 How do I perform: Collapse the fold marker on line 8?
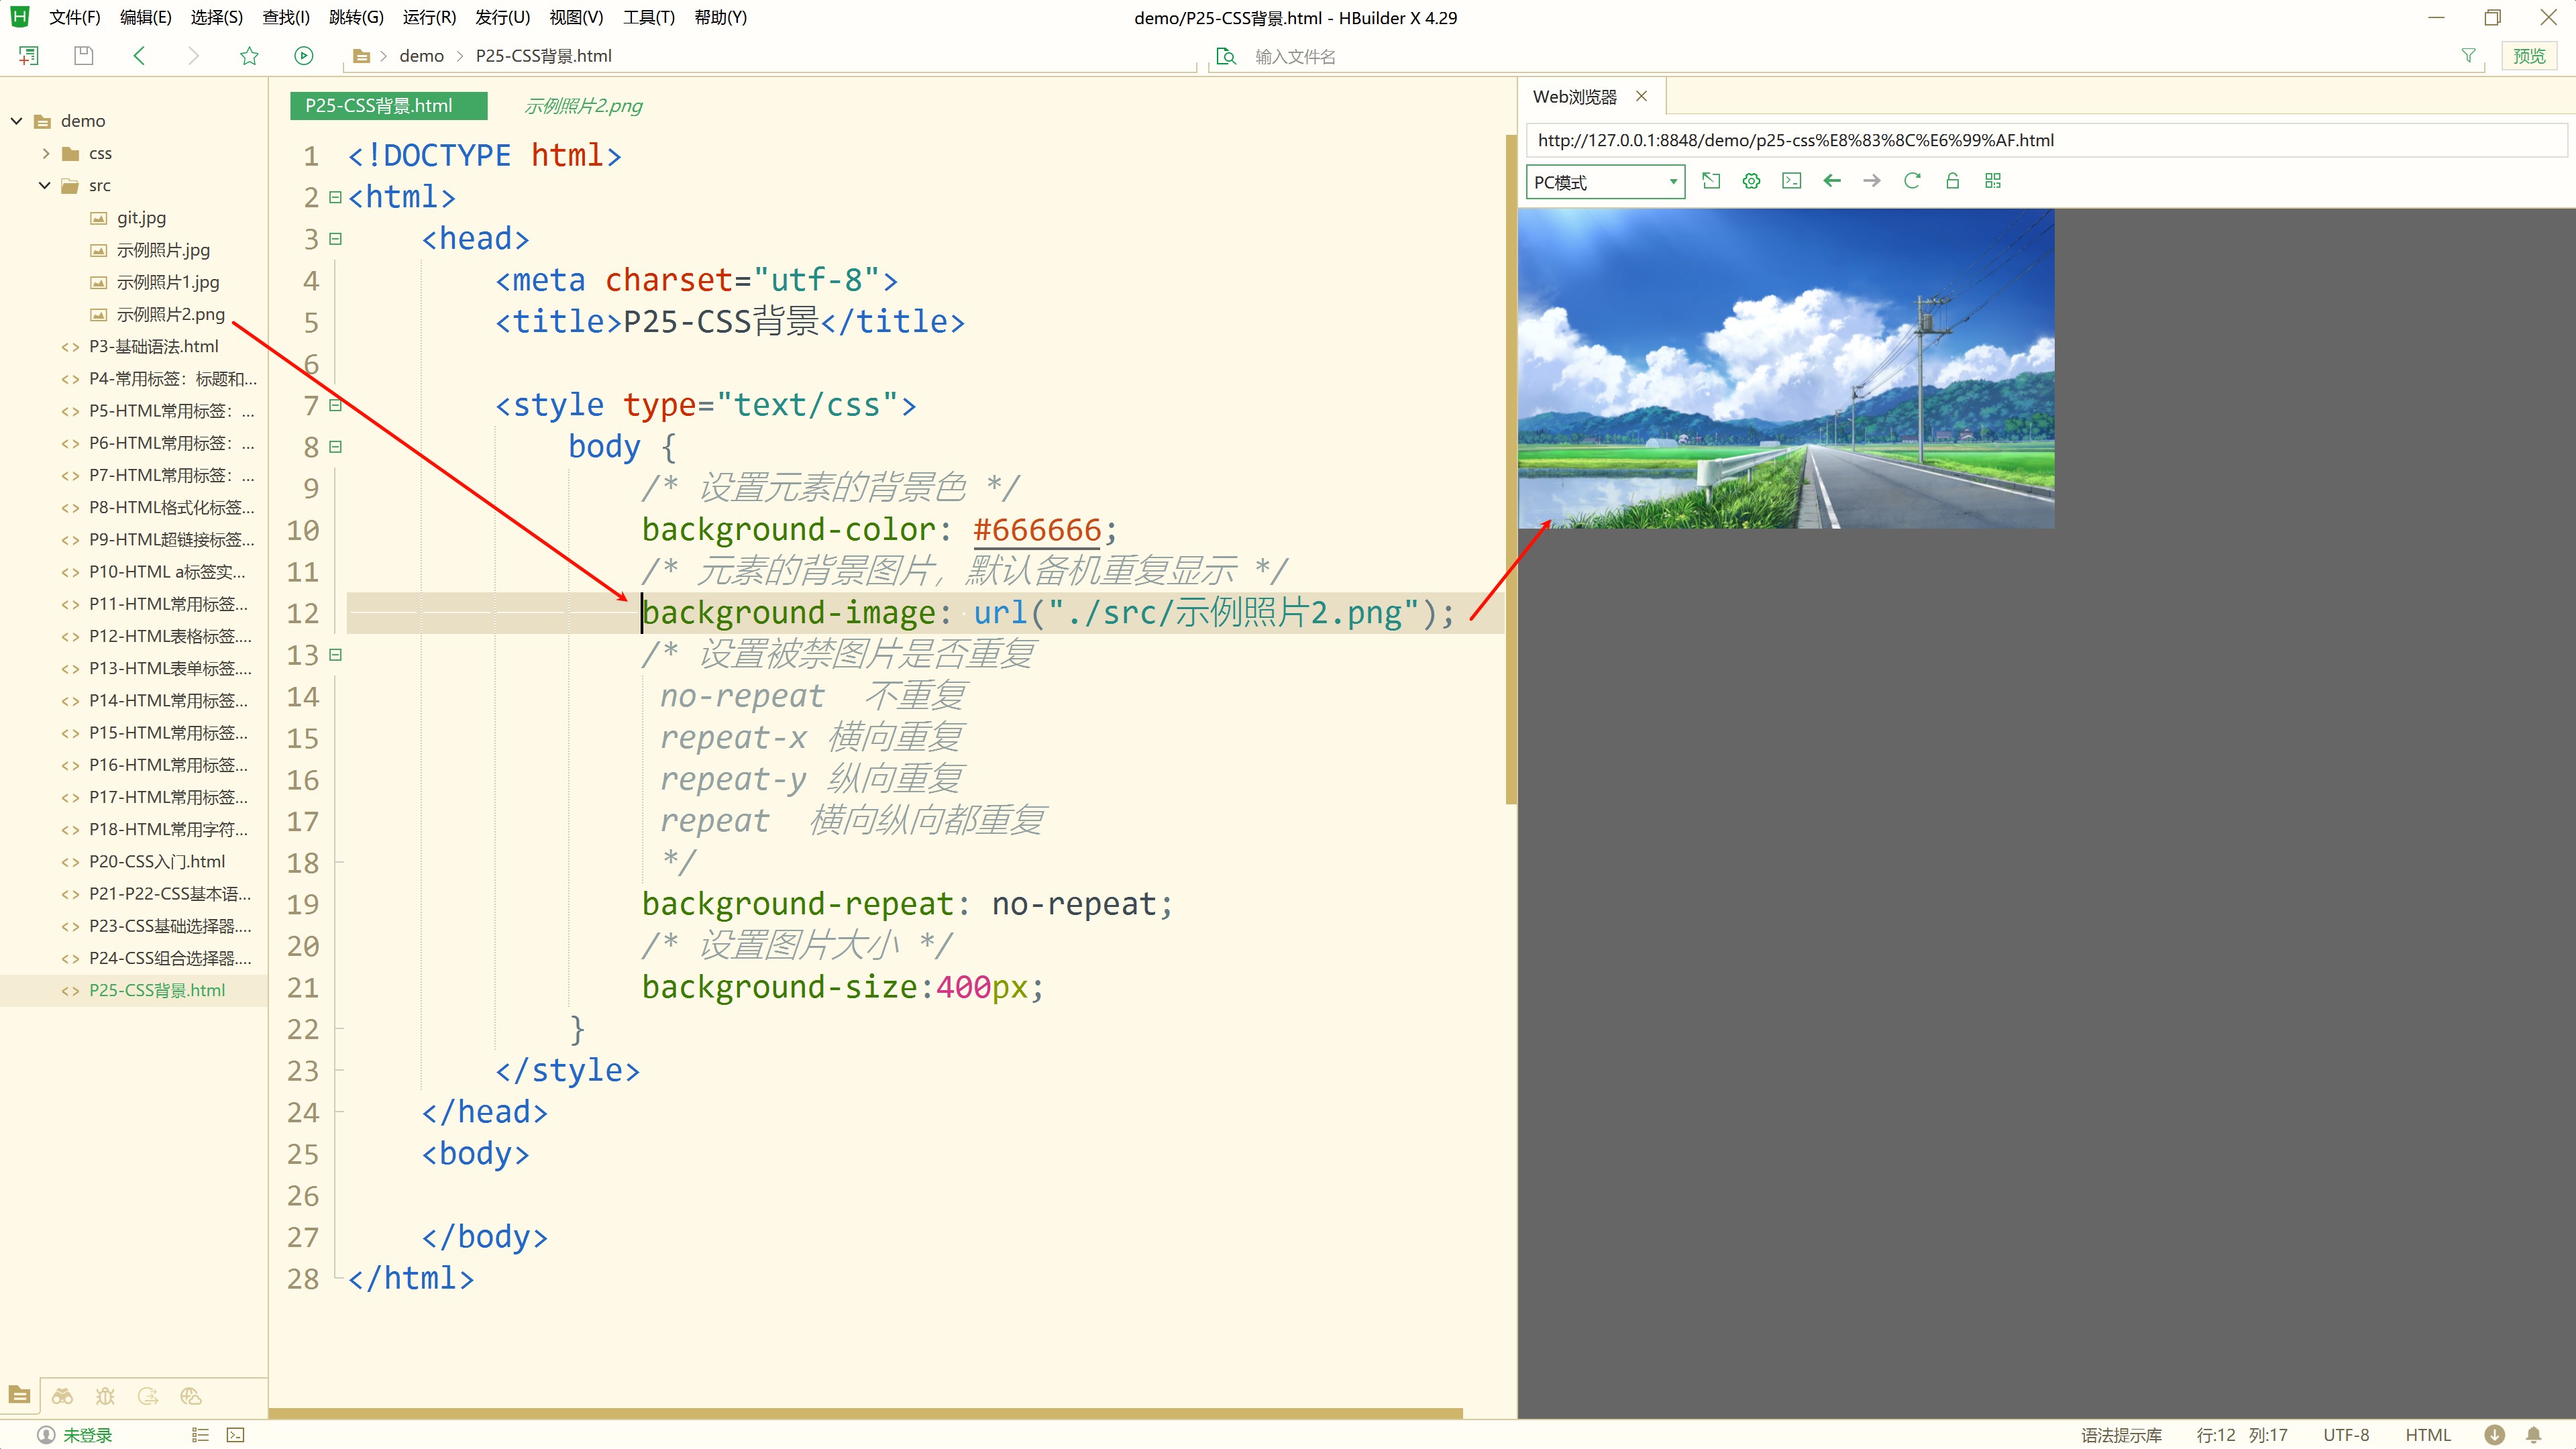coord(336,447)
